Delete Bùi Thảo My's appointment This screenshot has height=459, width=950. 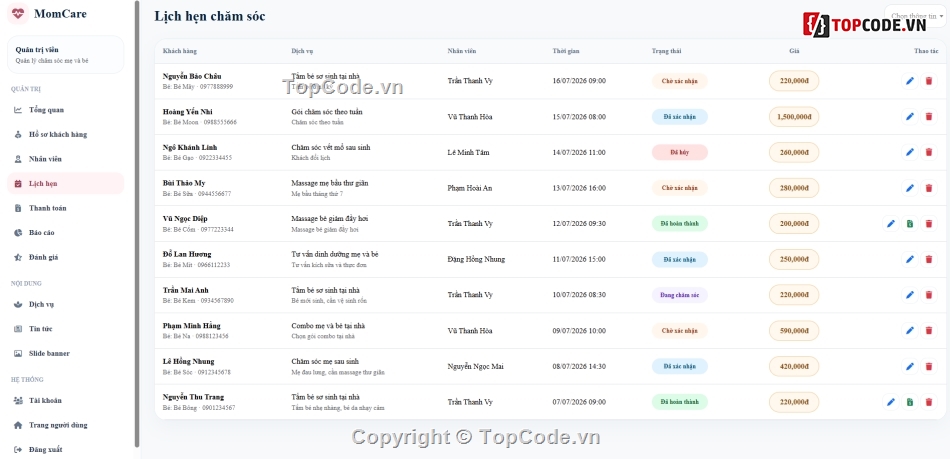(929, 188)
